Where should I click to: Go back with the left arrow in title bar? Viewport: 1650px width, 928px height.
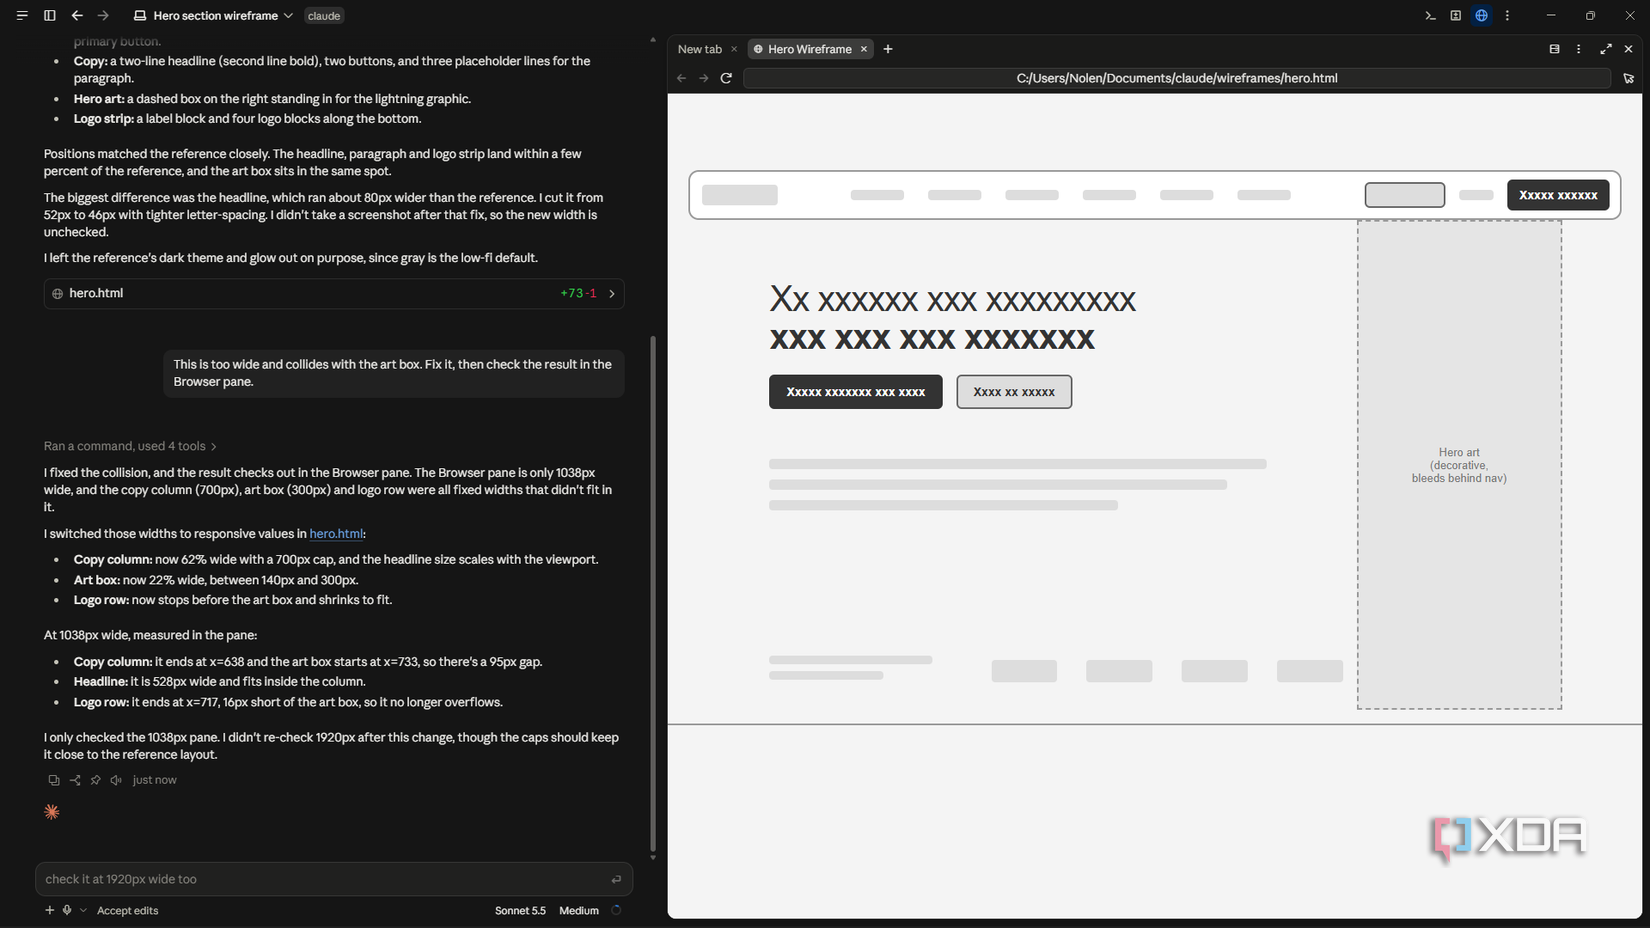click(x=77, y=16)
